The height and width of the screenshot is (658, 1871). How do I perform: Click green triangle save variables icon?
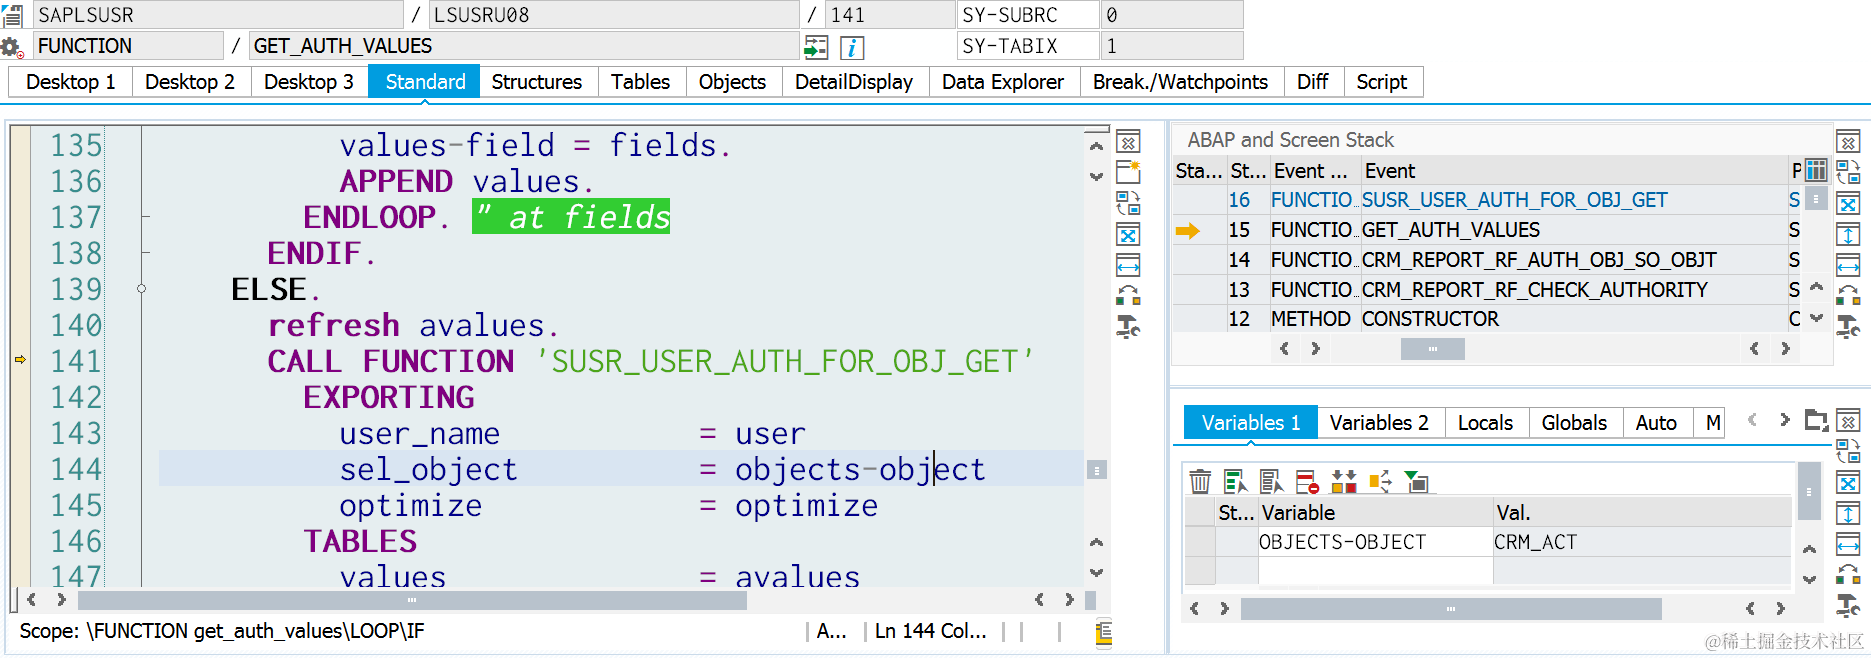tap(1416, 482)
